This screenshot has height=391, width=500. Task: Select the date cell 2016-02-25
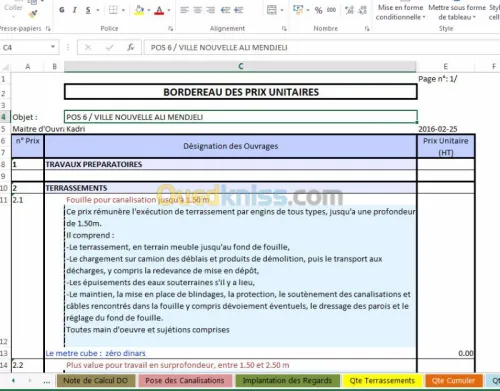click(x=446, y=129)
